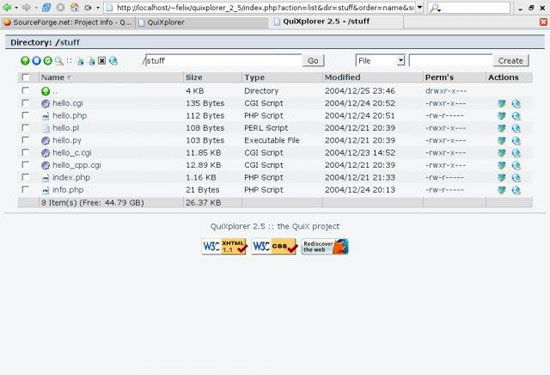Click edit action icon for hello.cgi

pyautogui.click(x=502, y=103)
